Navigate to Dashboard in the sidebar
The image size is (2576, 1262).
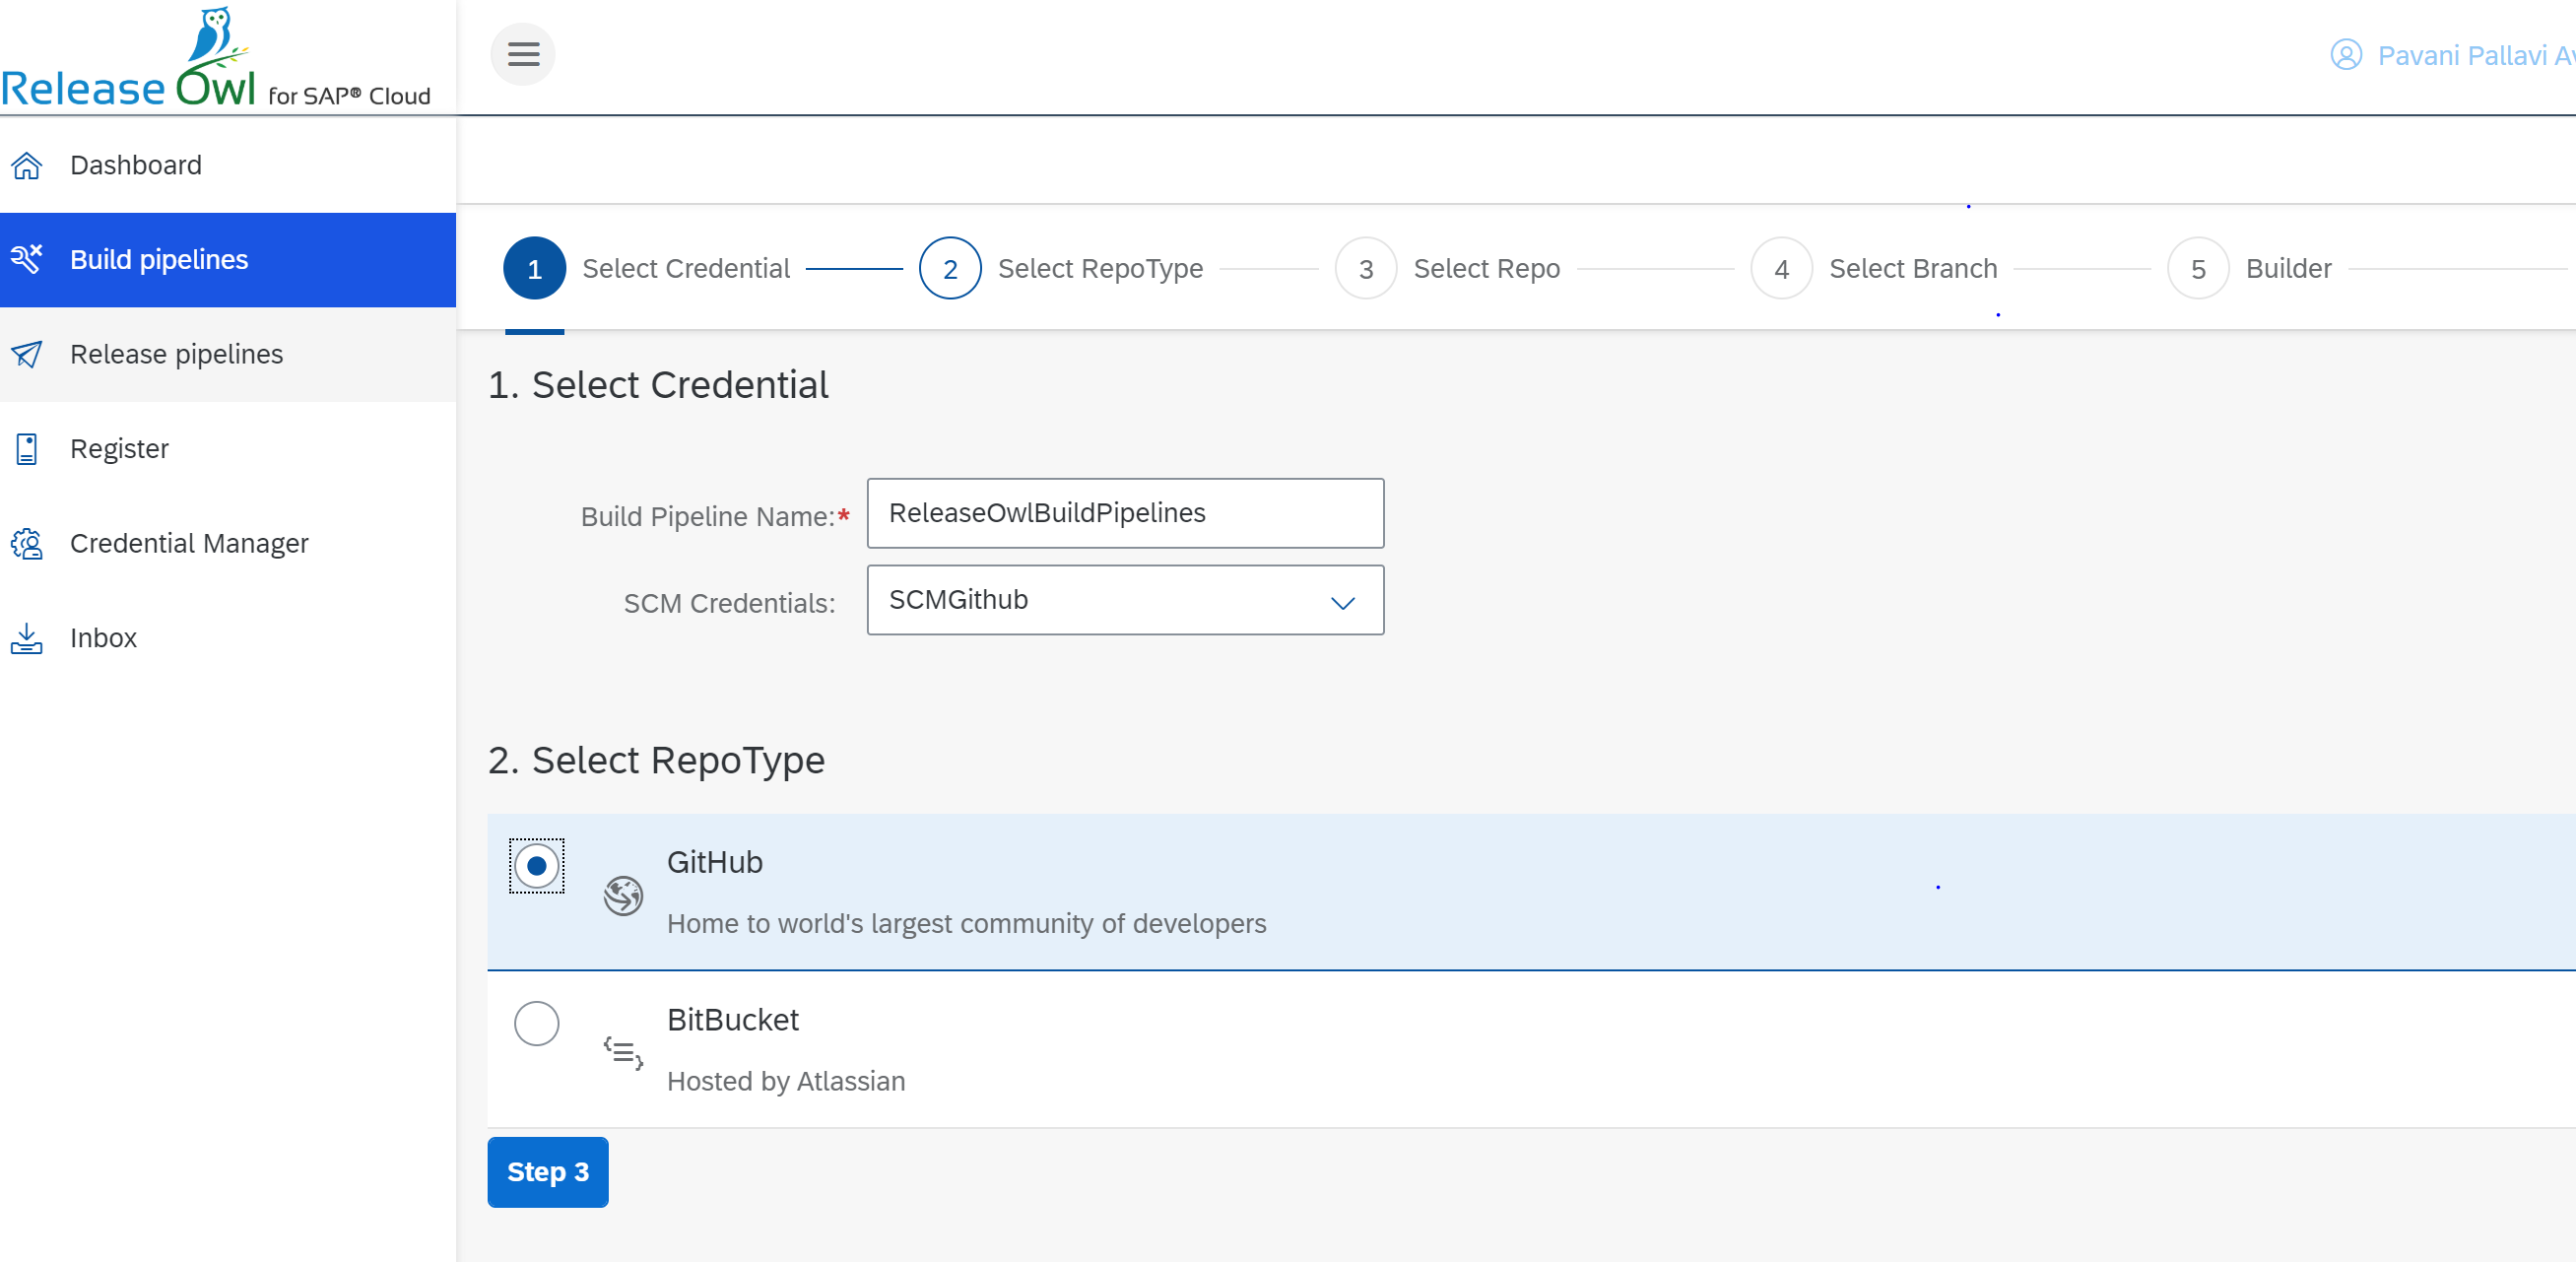coord(136,165)
